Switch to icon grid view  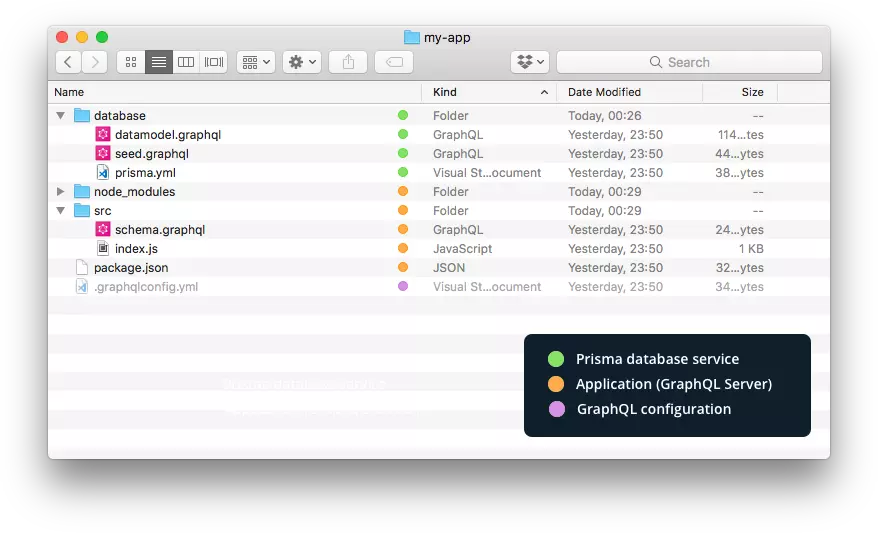pos(131,62)
